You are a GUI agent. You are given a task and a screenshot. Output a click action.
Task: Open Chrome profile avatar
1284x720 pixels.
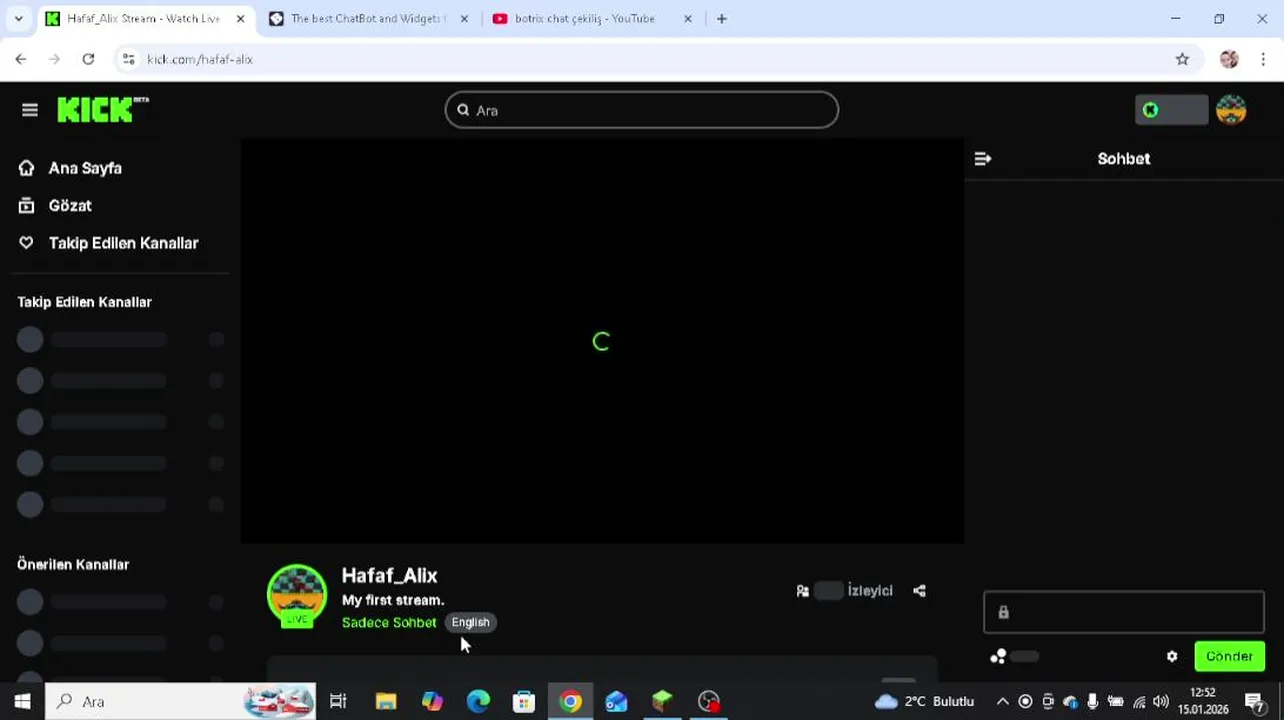point(1229,59)
